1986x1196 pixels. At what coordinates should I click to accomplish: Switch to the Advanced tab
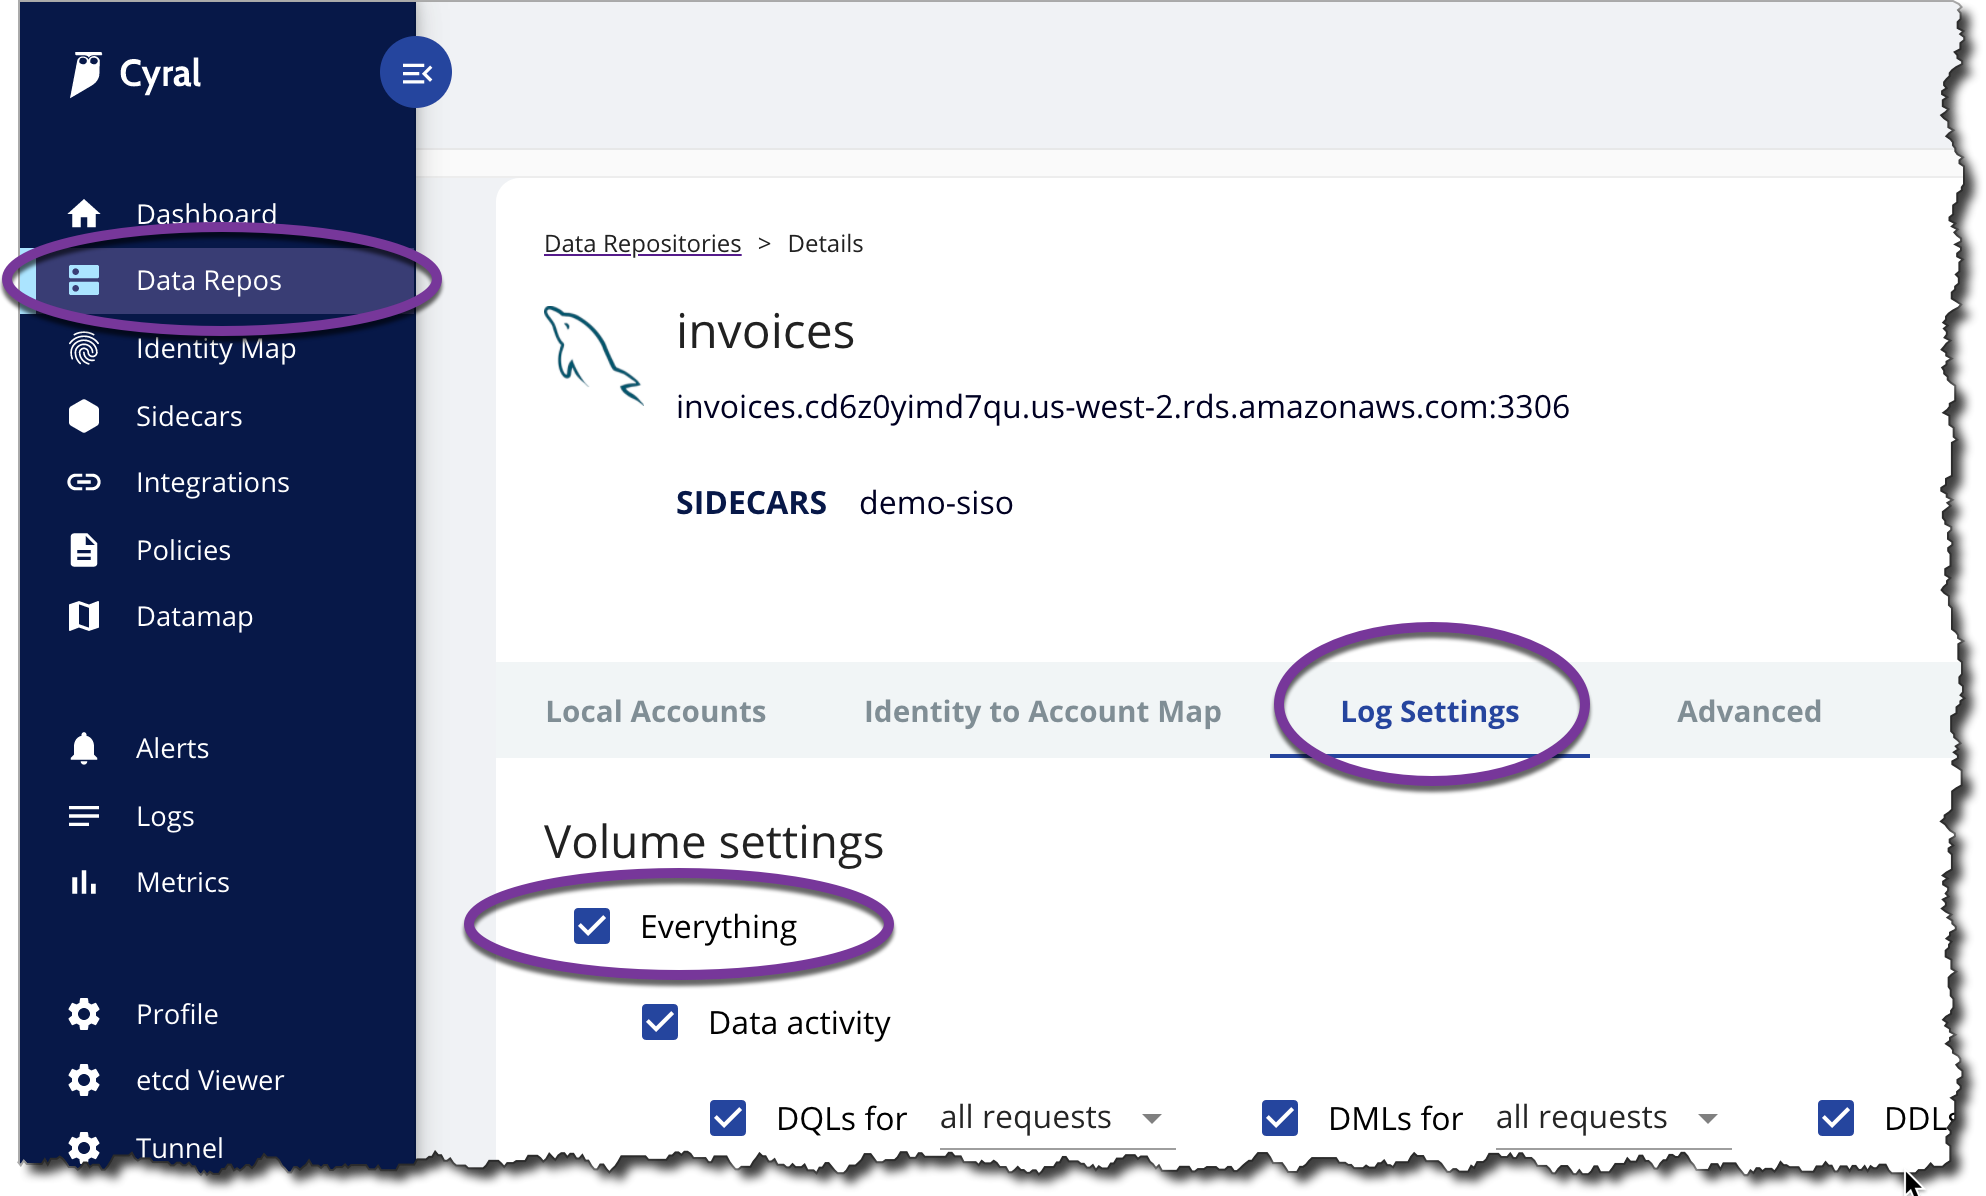[1749, 711]
